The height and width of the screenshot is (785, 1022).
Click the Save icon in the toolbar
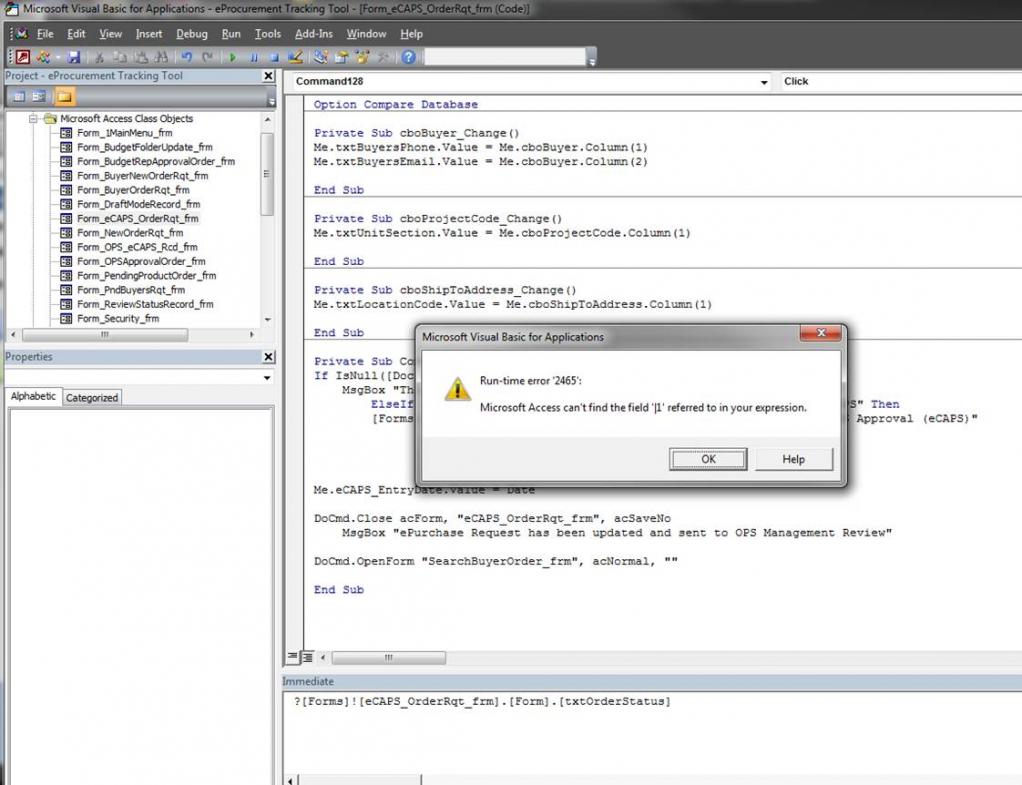coord(74,58)
